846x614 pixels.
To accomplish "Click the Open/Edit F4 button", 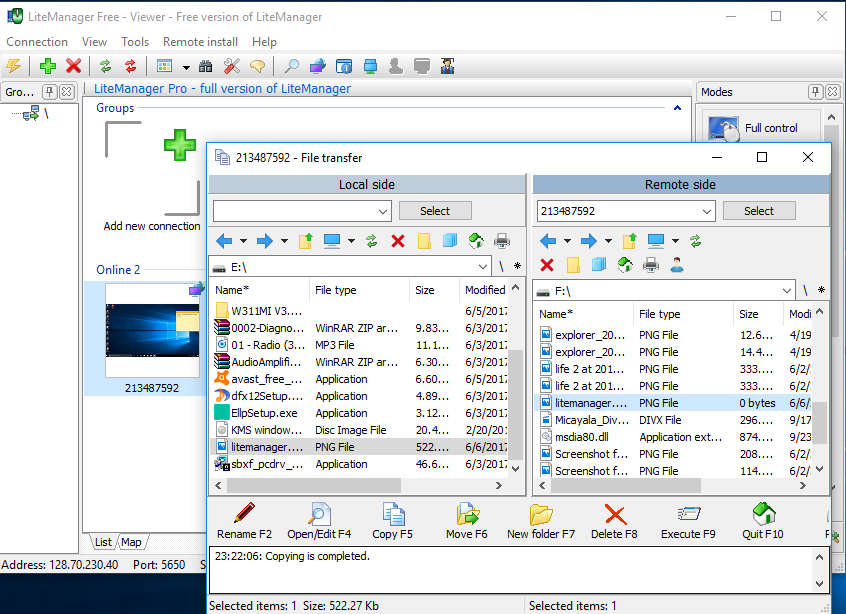I will pyautogui.click(x=319, y=521).
